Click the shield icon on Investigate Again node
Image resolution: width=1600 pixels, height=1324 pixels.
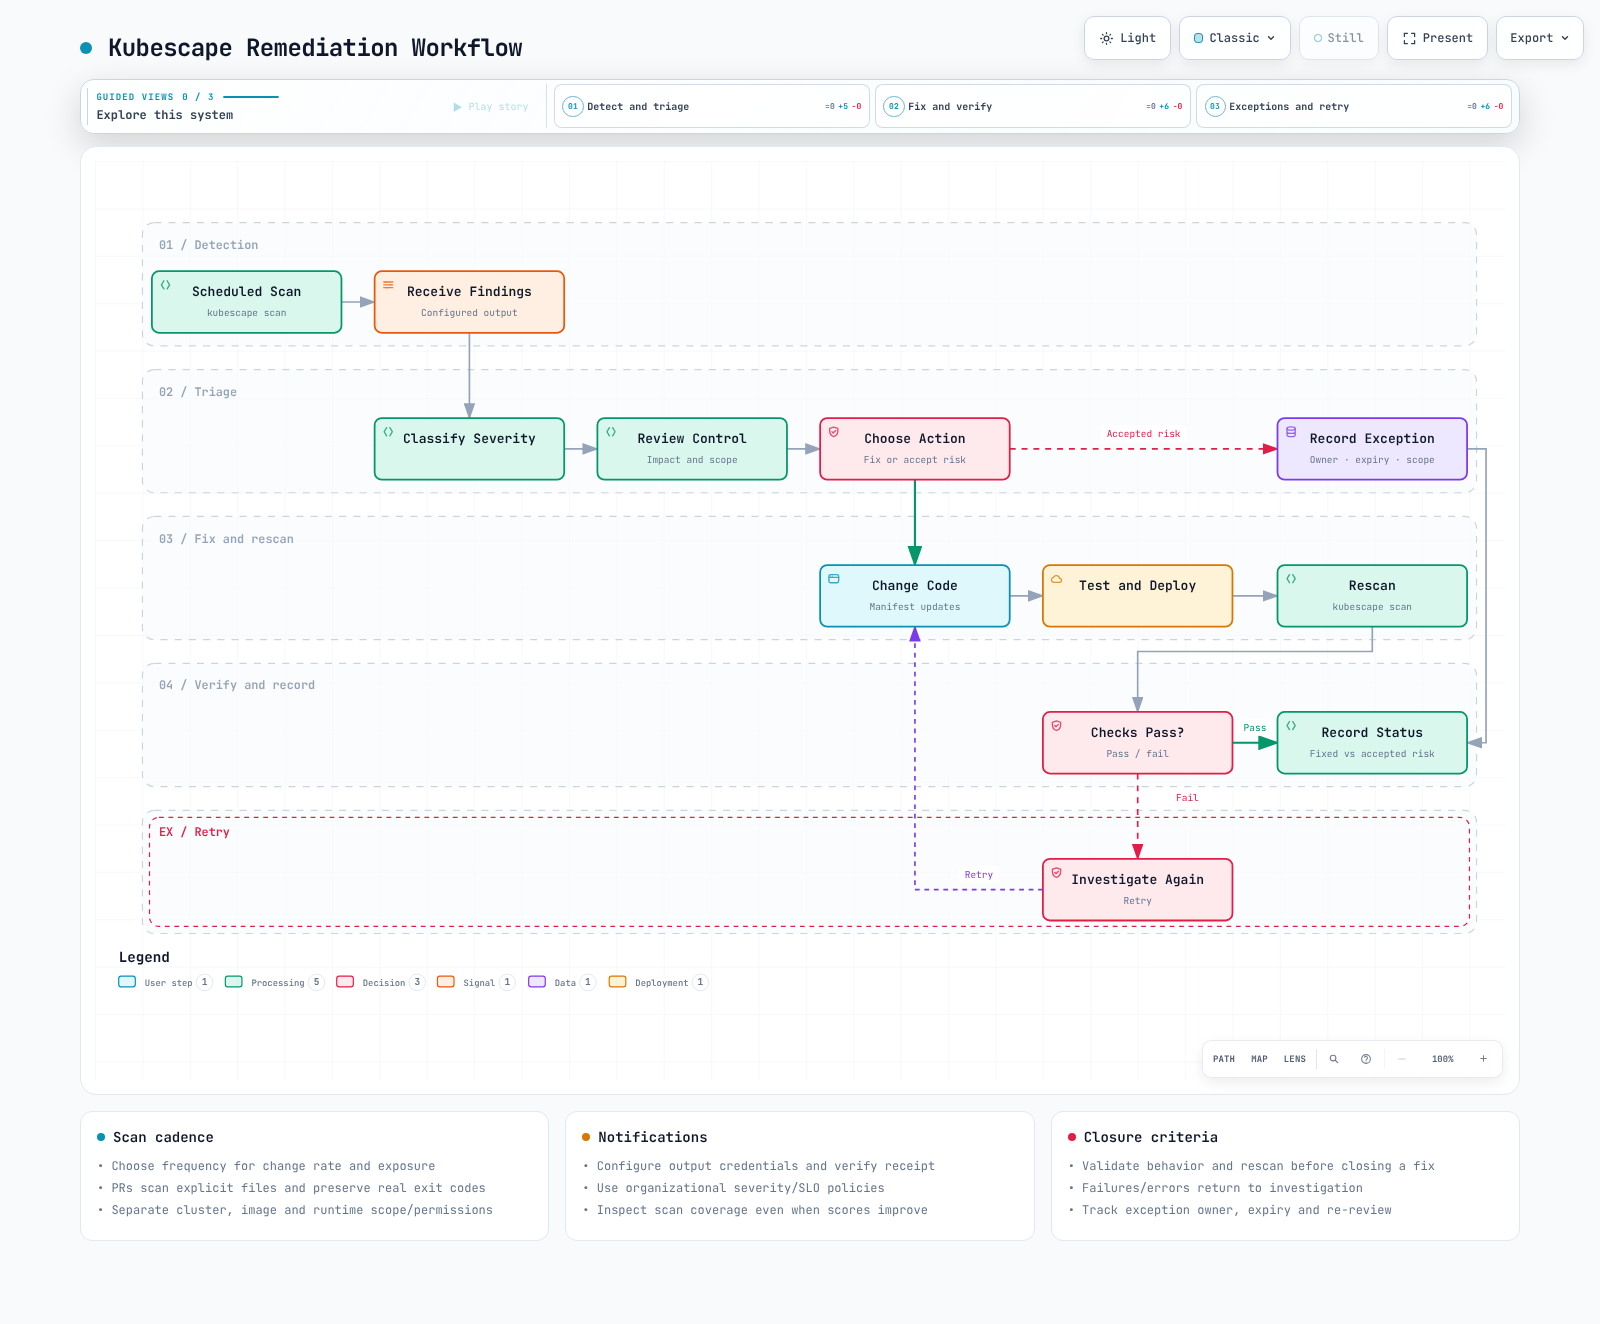(1056, 873)
